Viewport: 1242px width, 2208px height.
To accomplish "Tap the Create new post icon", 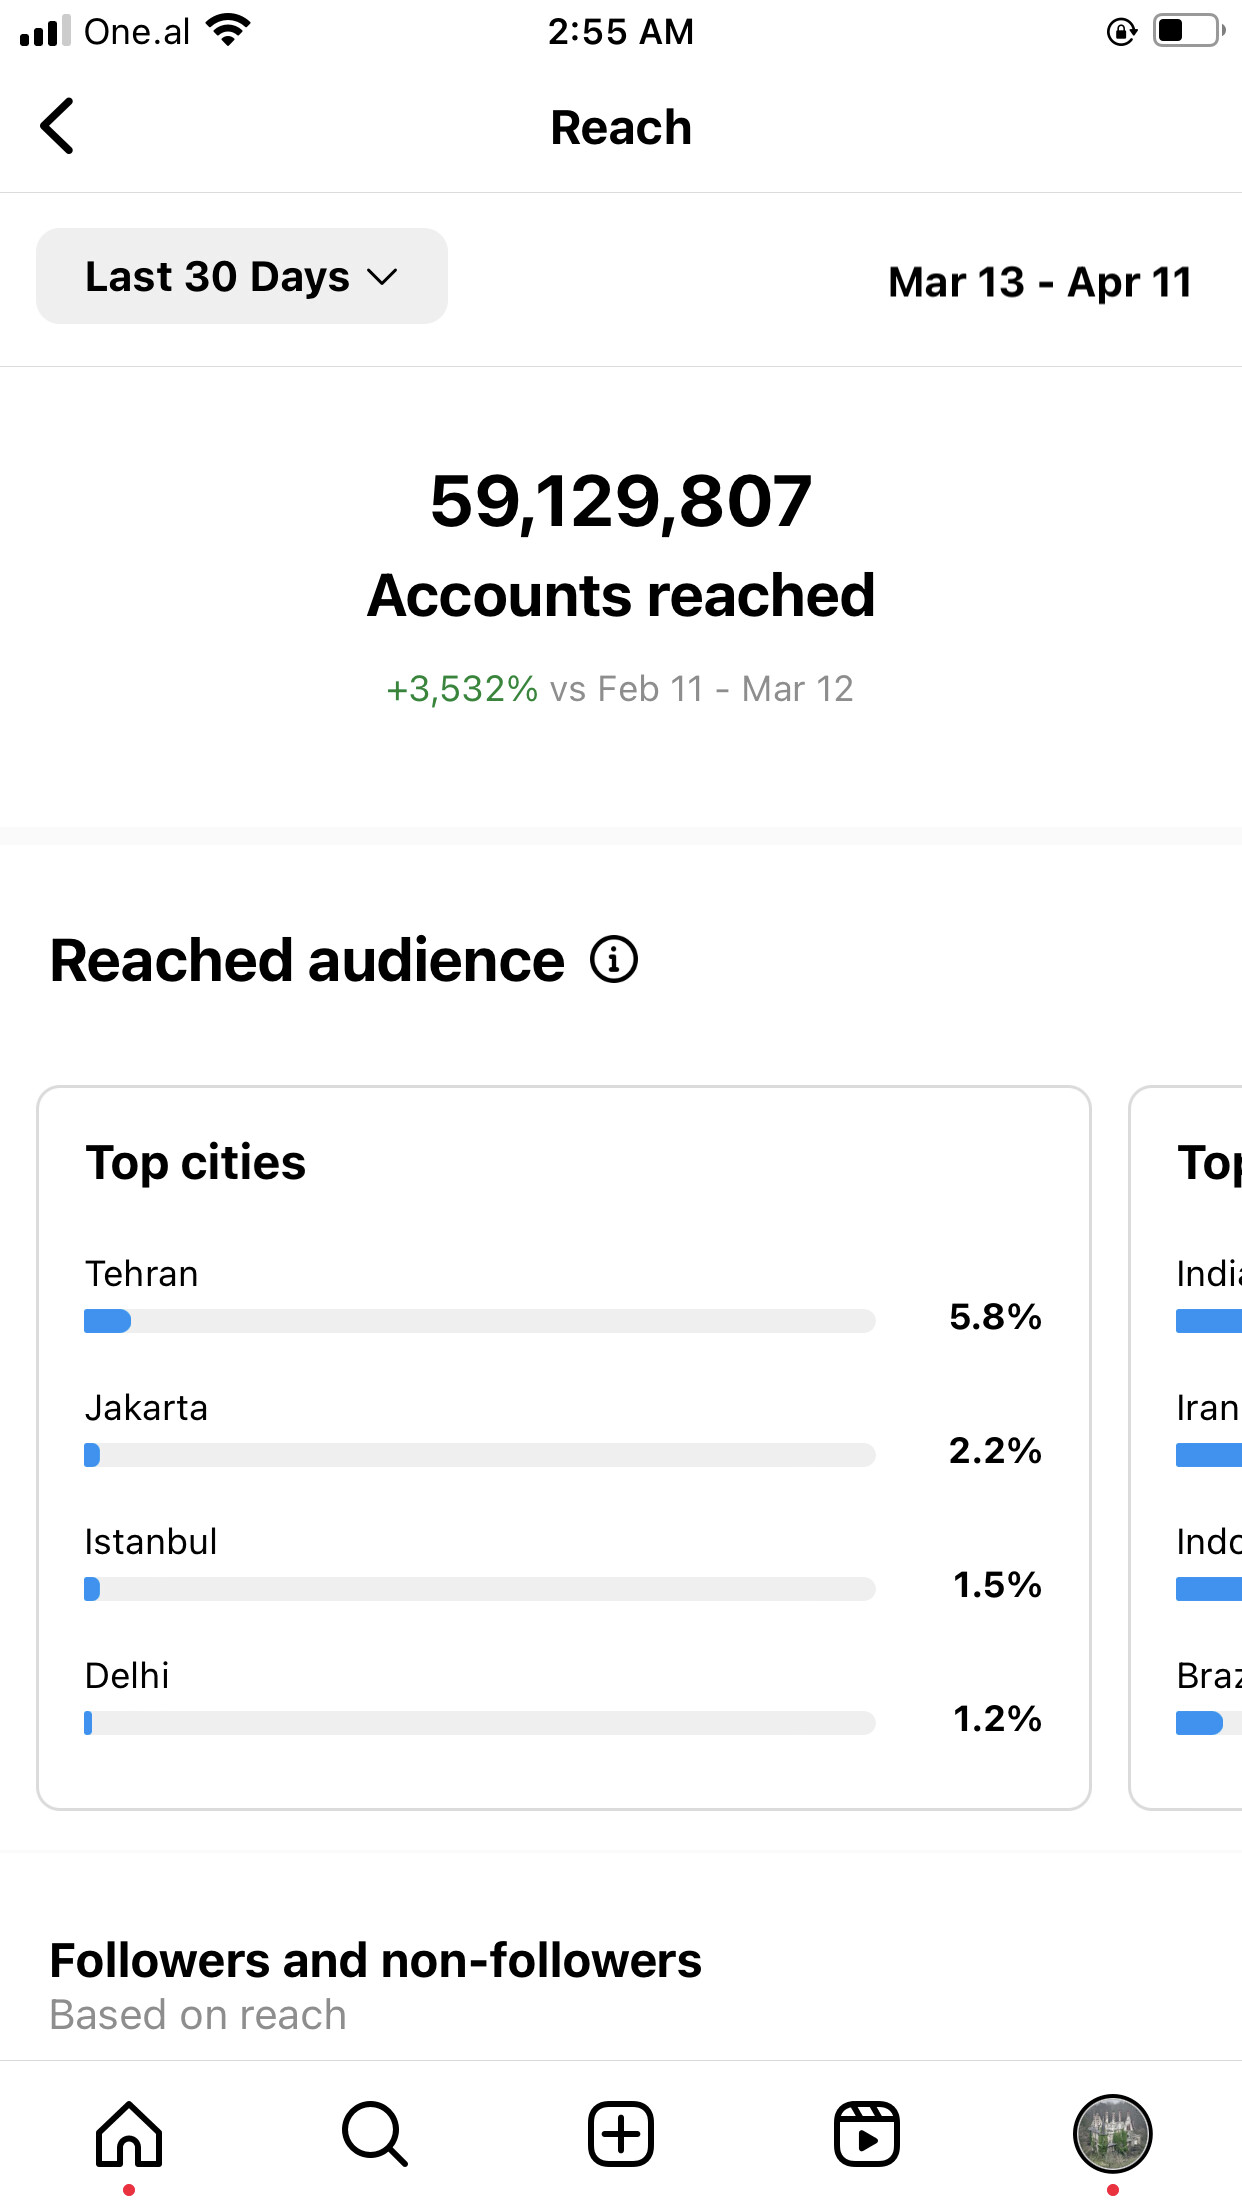I will tap(621, 2134).
